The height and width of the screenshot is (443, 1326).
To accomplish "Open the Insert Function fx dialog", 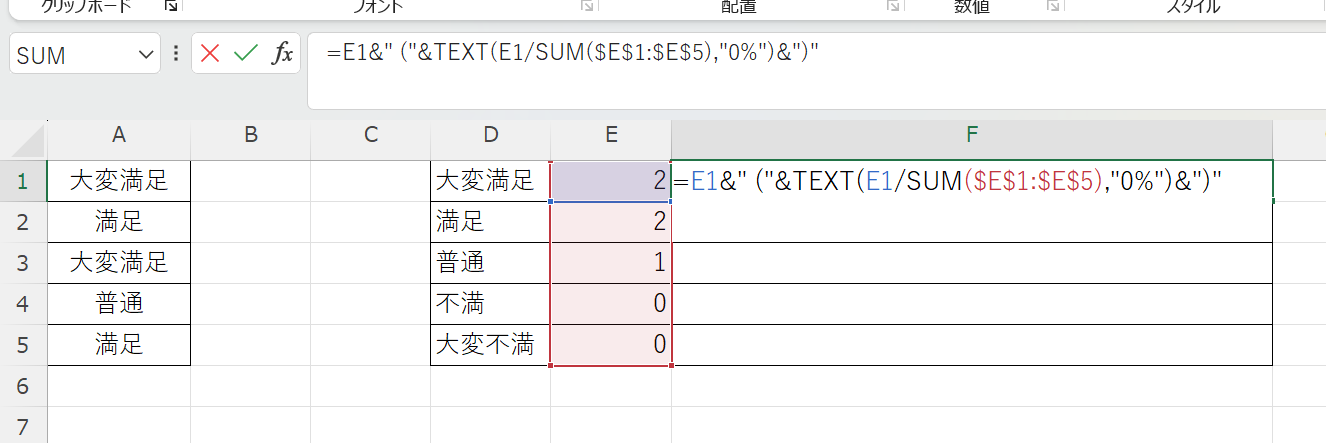I will 282,54.
